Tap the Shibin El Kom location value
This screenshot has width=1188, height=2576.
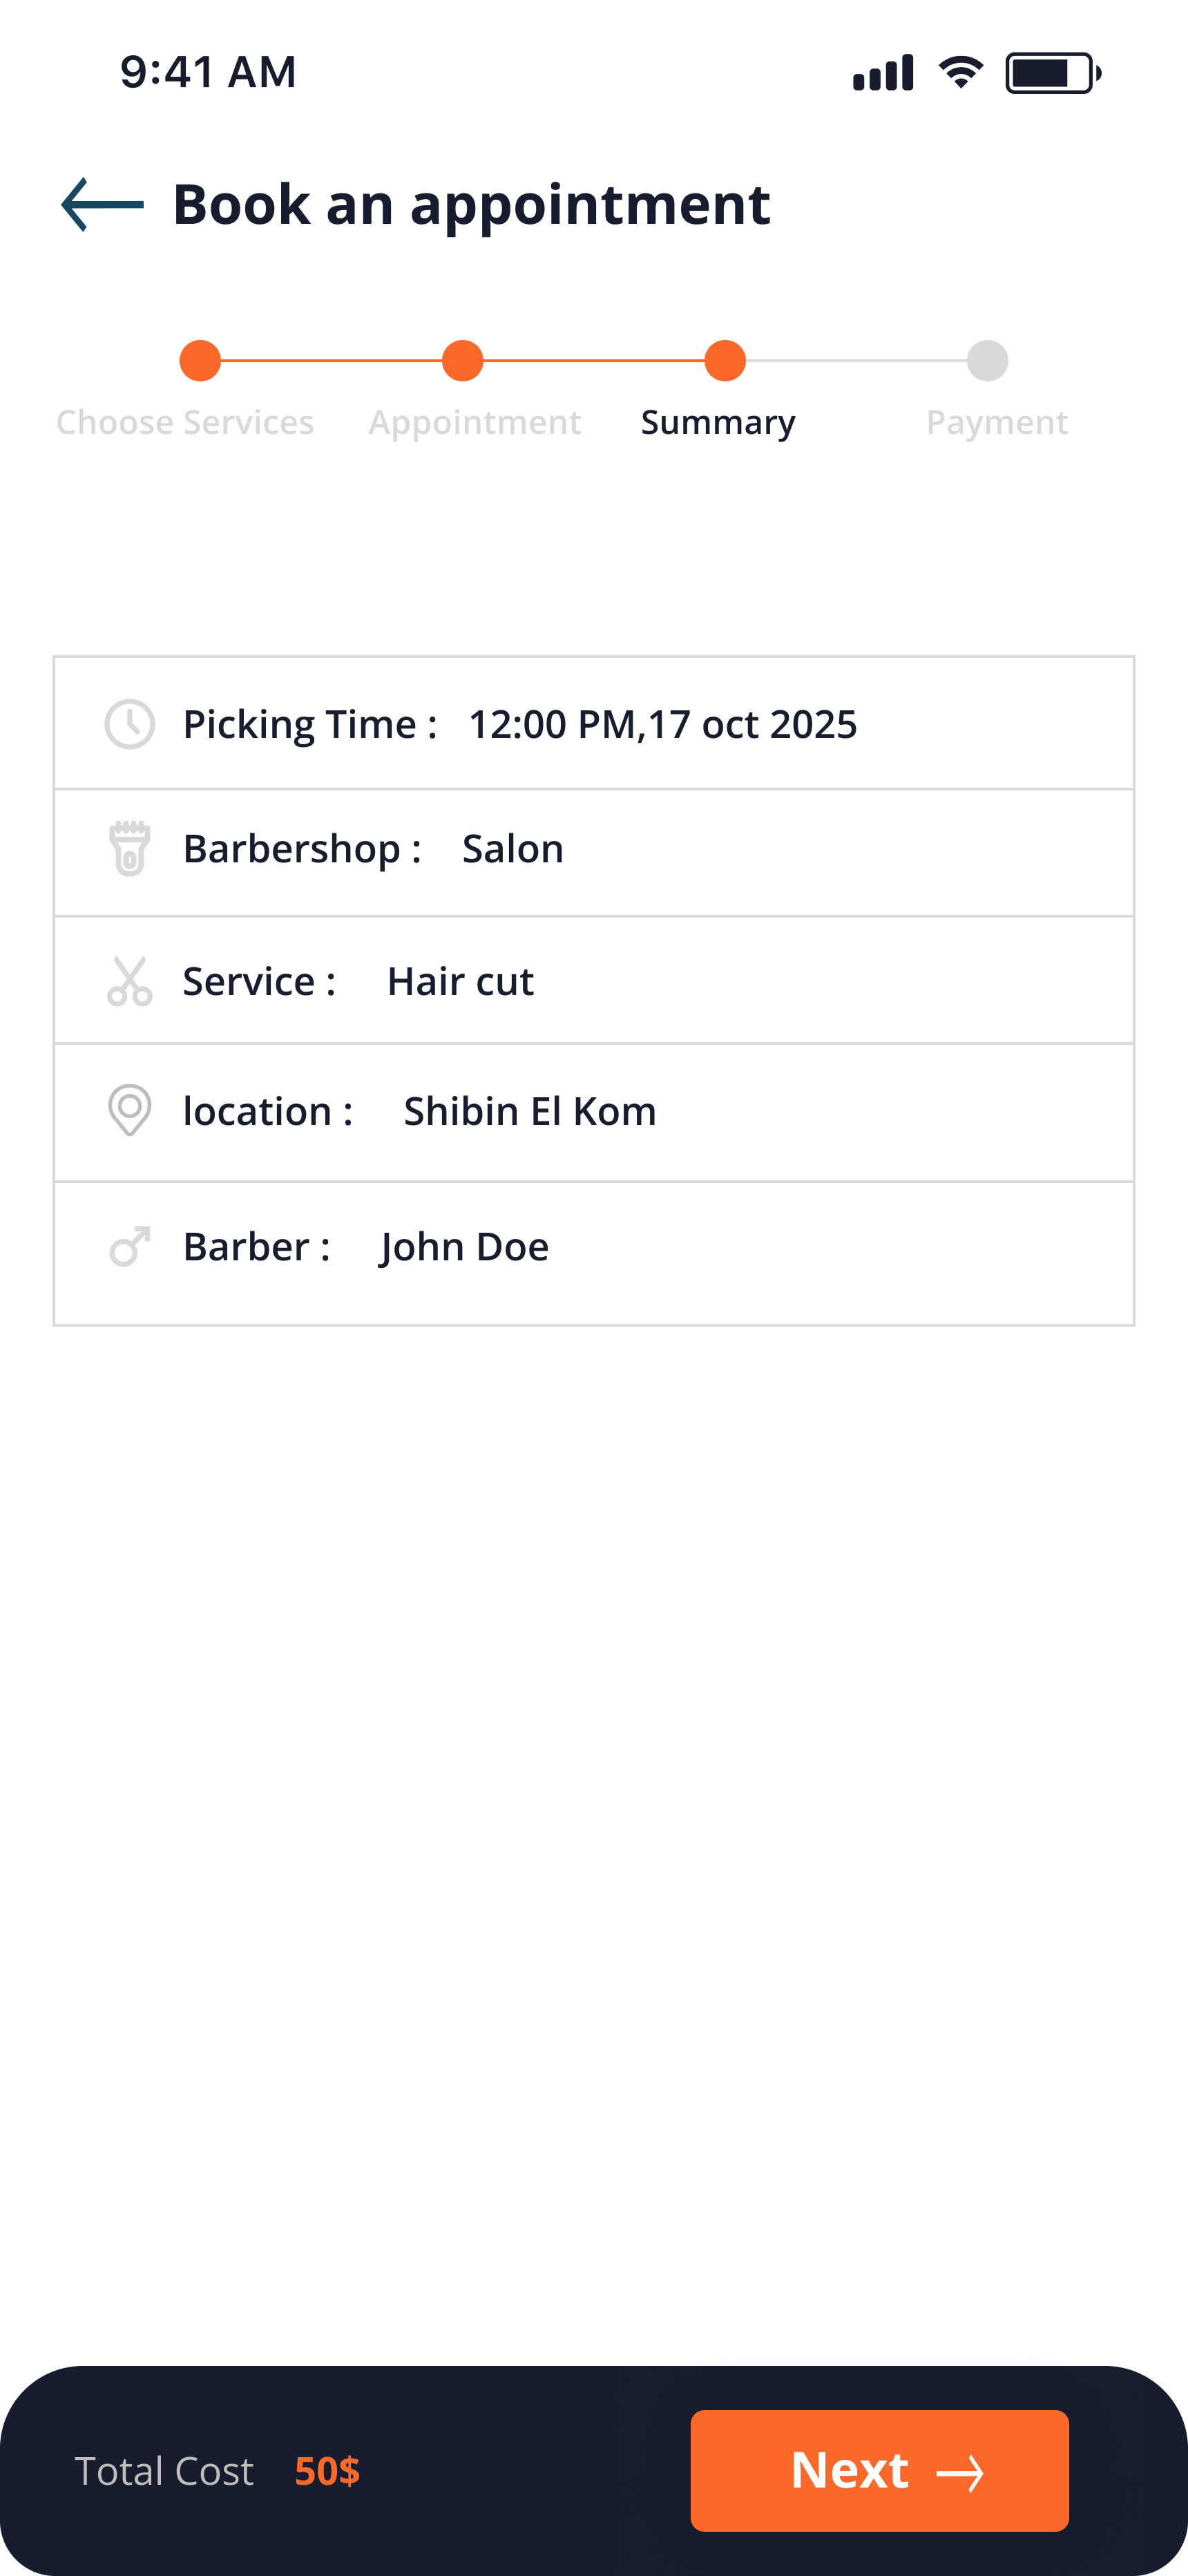click(x=530, y=1111)
